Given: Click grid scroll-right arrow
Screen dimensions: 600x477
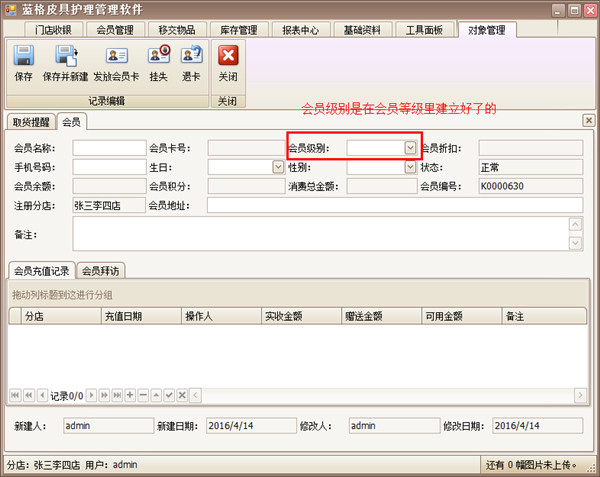Looking at the screenshot, I should click(x=580, y=395).
